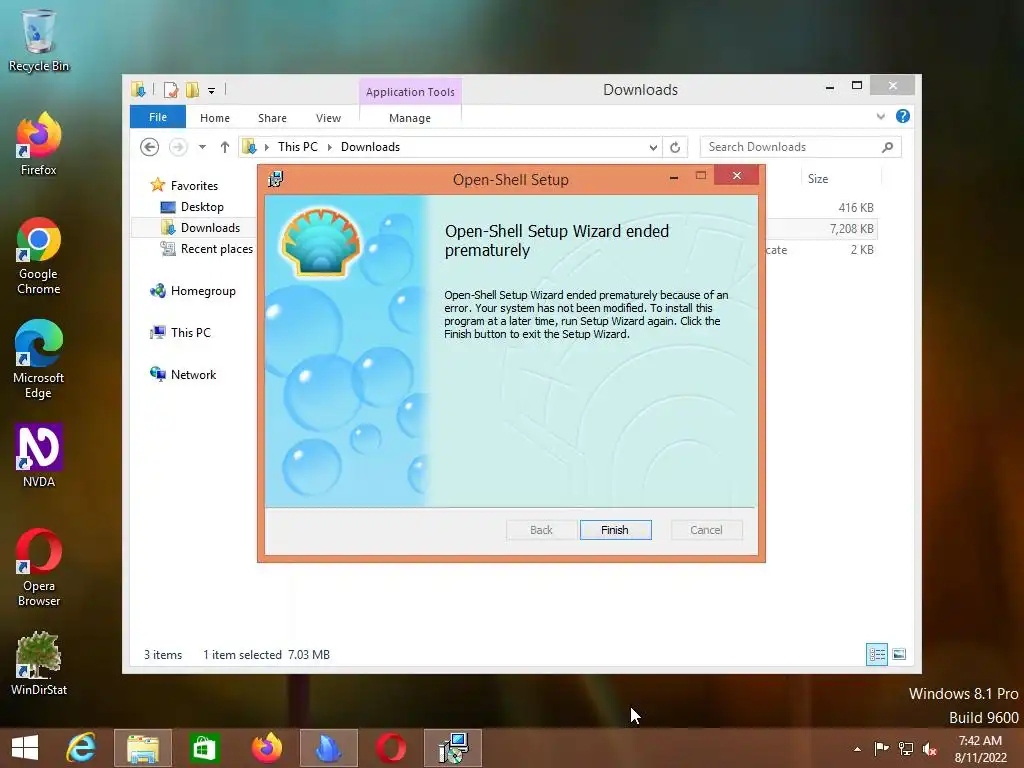Click Finish in Open-Shell Setup
Image resolution: width=1024 pixels, height=768 pixels.
(615, 530)
